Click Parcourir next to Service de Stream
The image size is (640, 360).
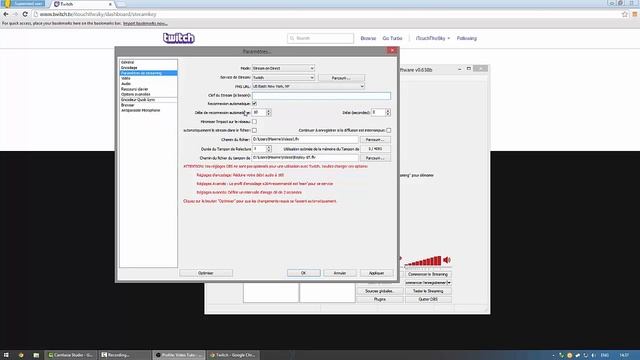pyautogui.click(x=341, y=78)
